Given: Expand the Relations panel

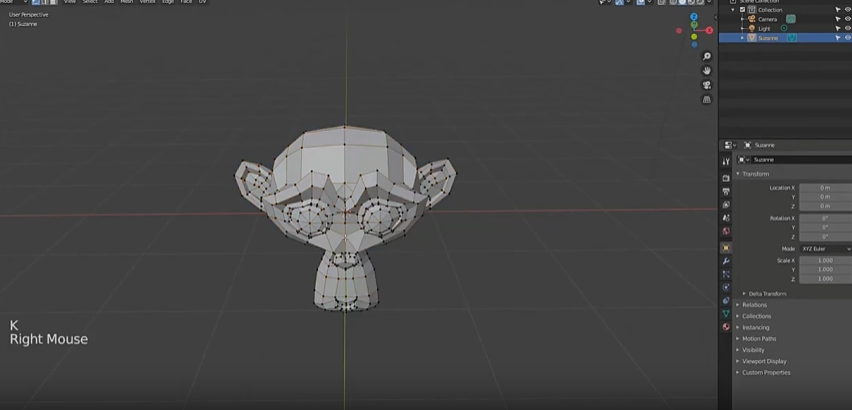Looking at the screenshot, I should pyautogui.click(x=754, y=305).
